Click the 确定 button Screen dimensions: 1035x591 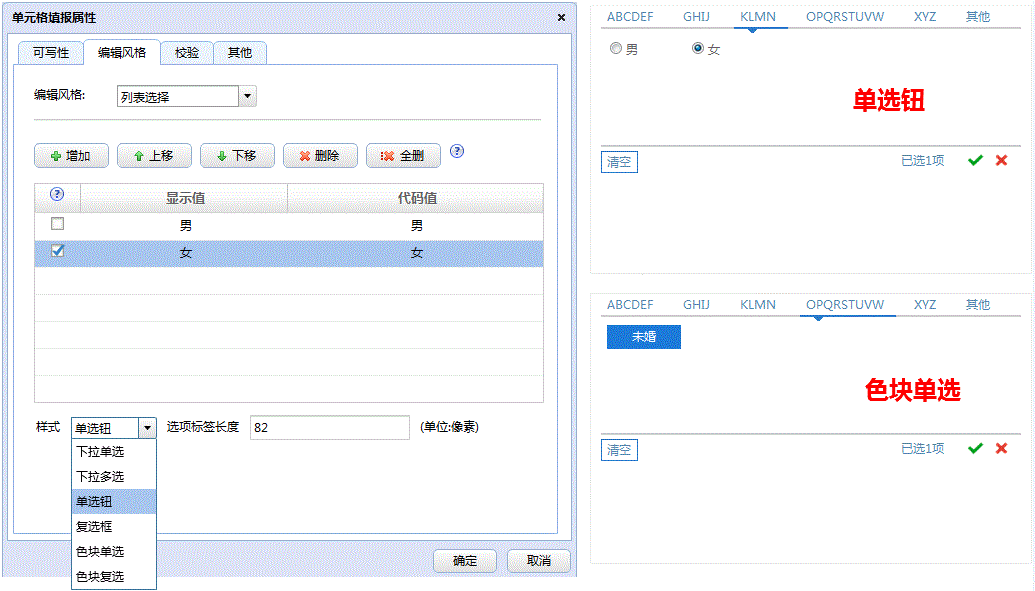(x=465, y=561)
